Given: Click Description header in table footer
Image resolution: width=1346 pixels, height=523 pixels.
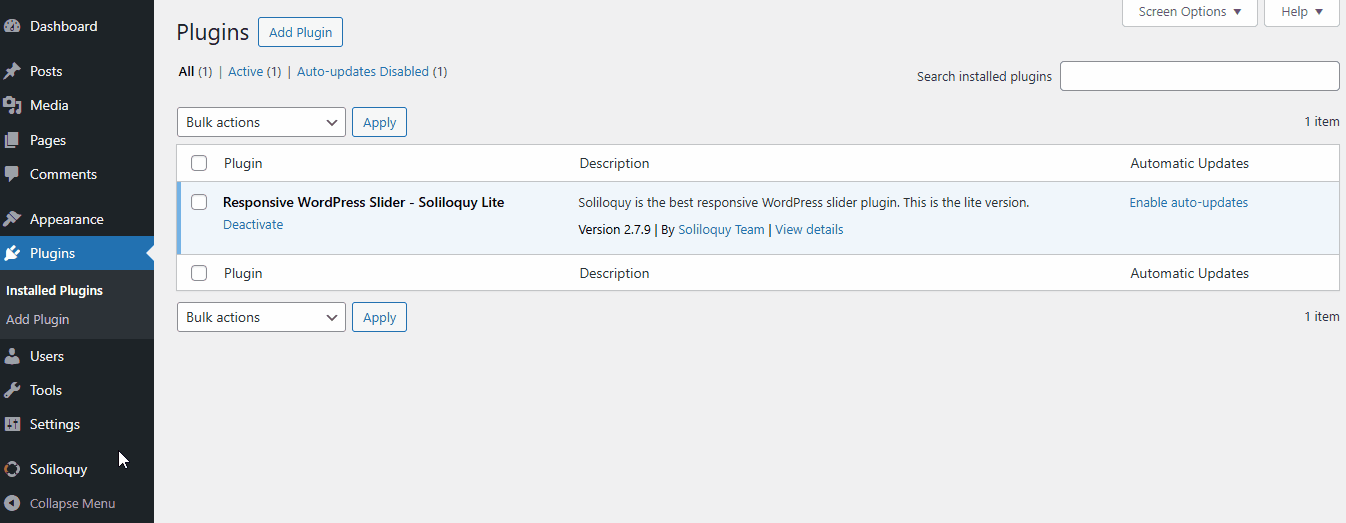Looking at the screenshot, I should (614, 273).
